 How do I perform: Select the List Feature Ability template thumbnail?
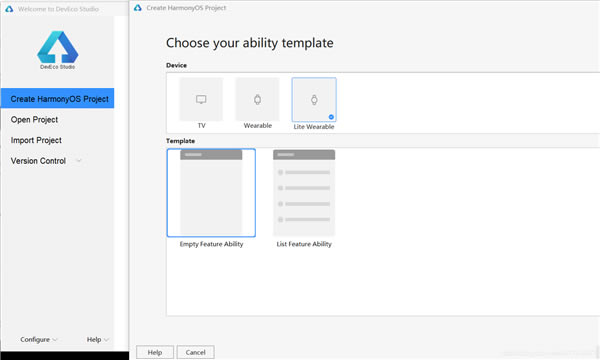click(x=304, y=193)
